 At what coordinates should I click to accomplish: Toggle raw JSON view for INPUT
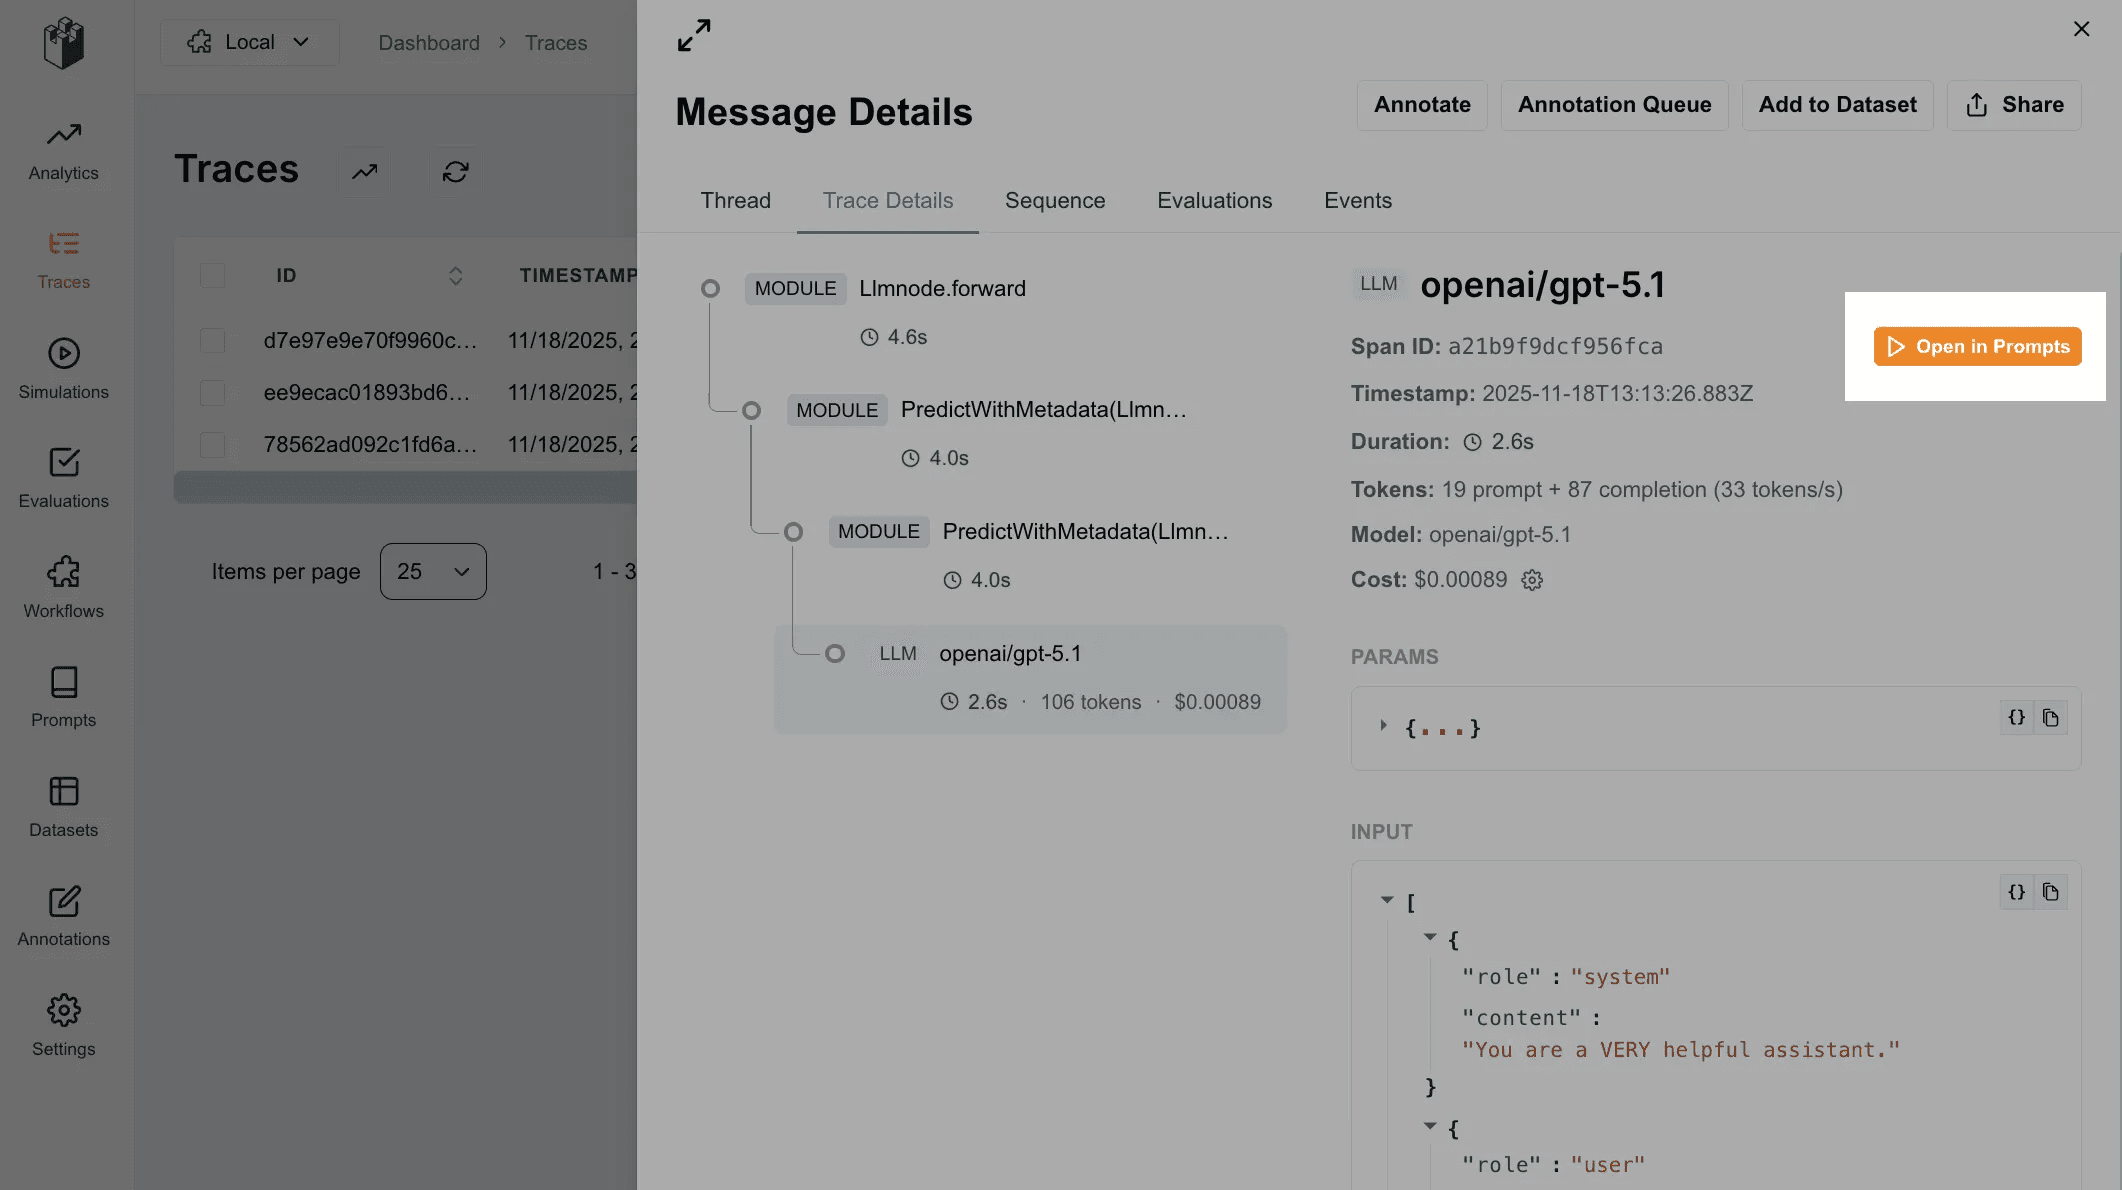2017,892
